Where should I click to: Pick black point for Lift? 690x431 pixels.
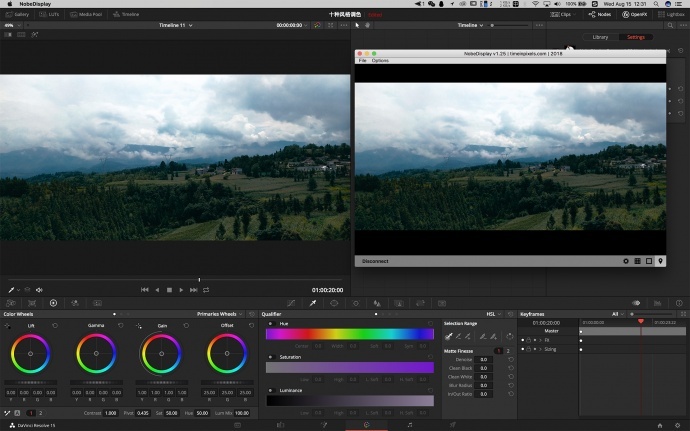point(7,326)
